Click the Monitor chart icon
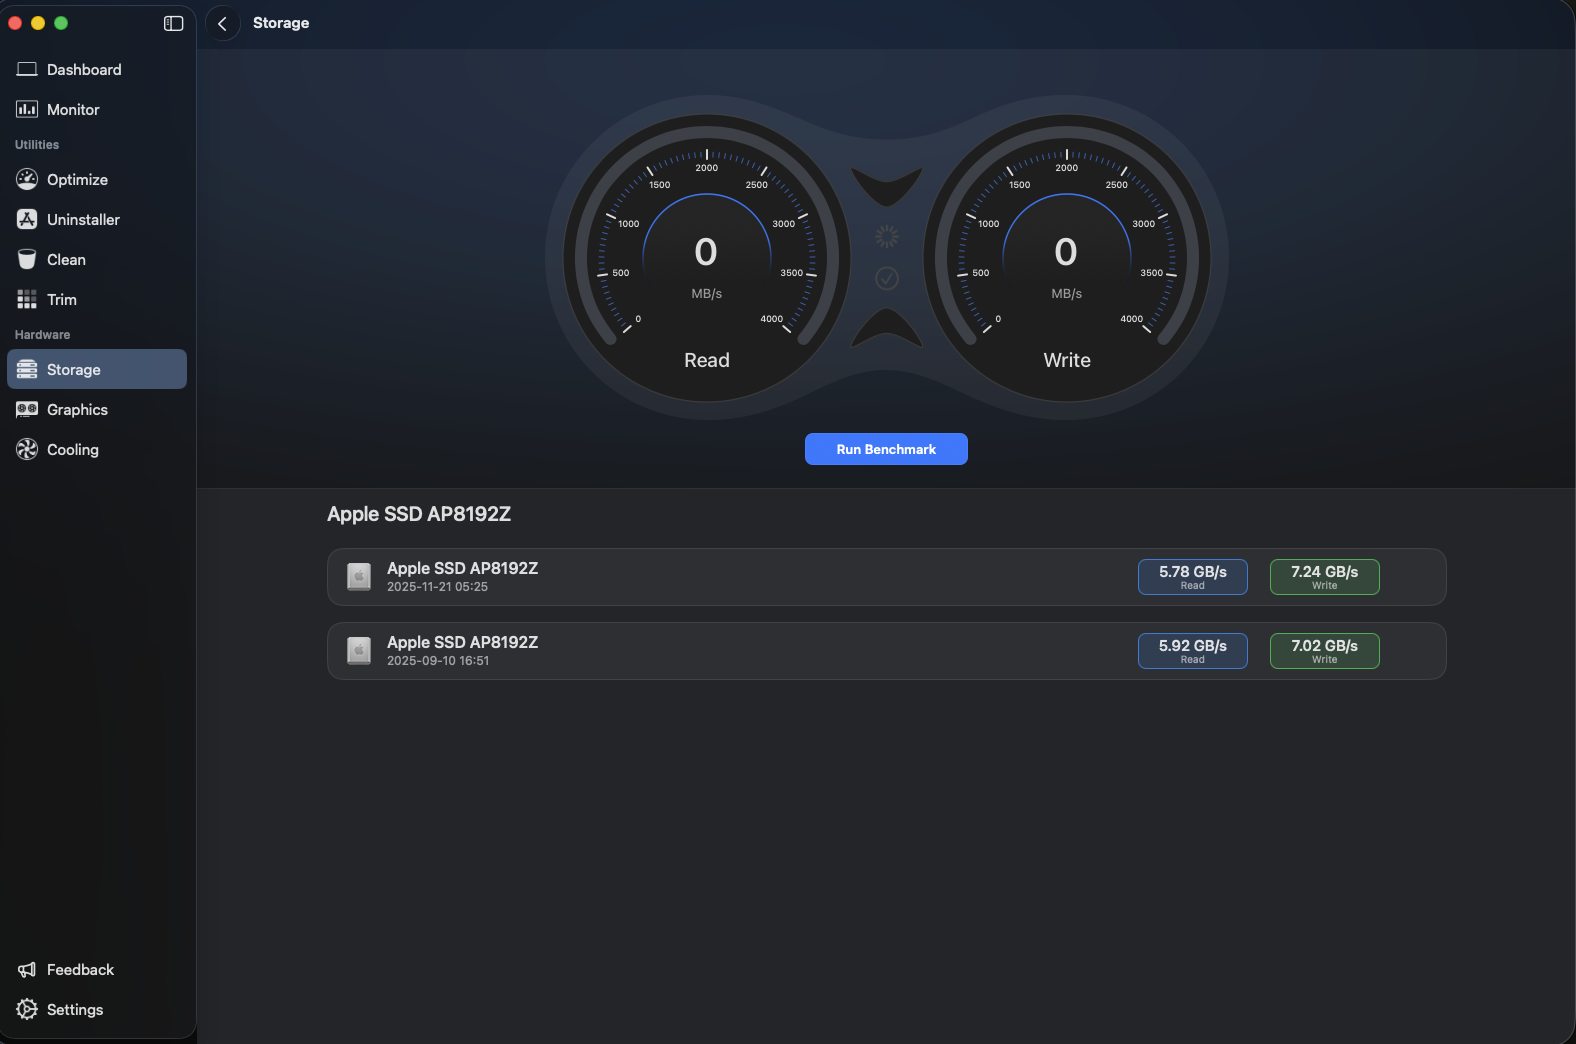The width and height of the screenshot is (1576, 1044). 27,109
